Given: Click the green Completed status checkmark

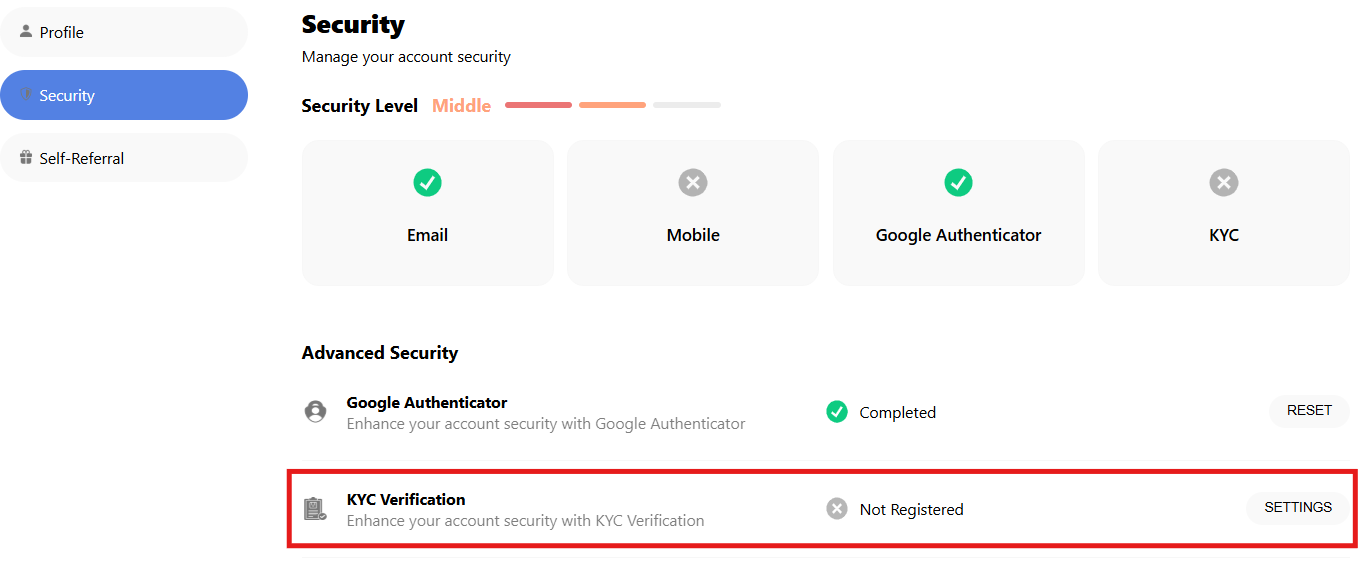Looking at the screenshot, I should 837,412.
